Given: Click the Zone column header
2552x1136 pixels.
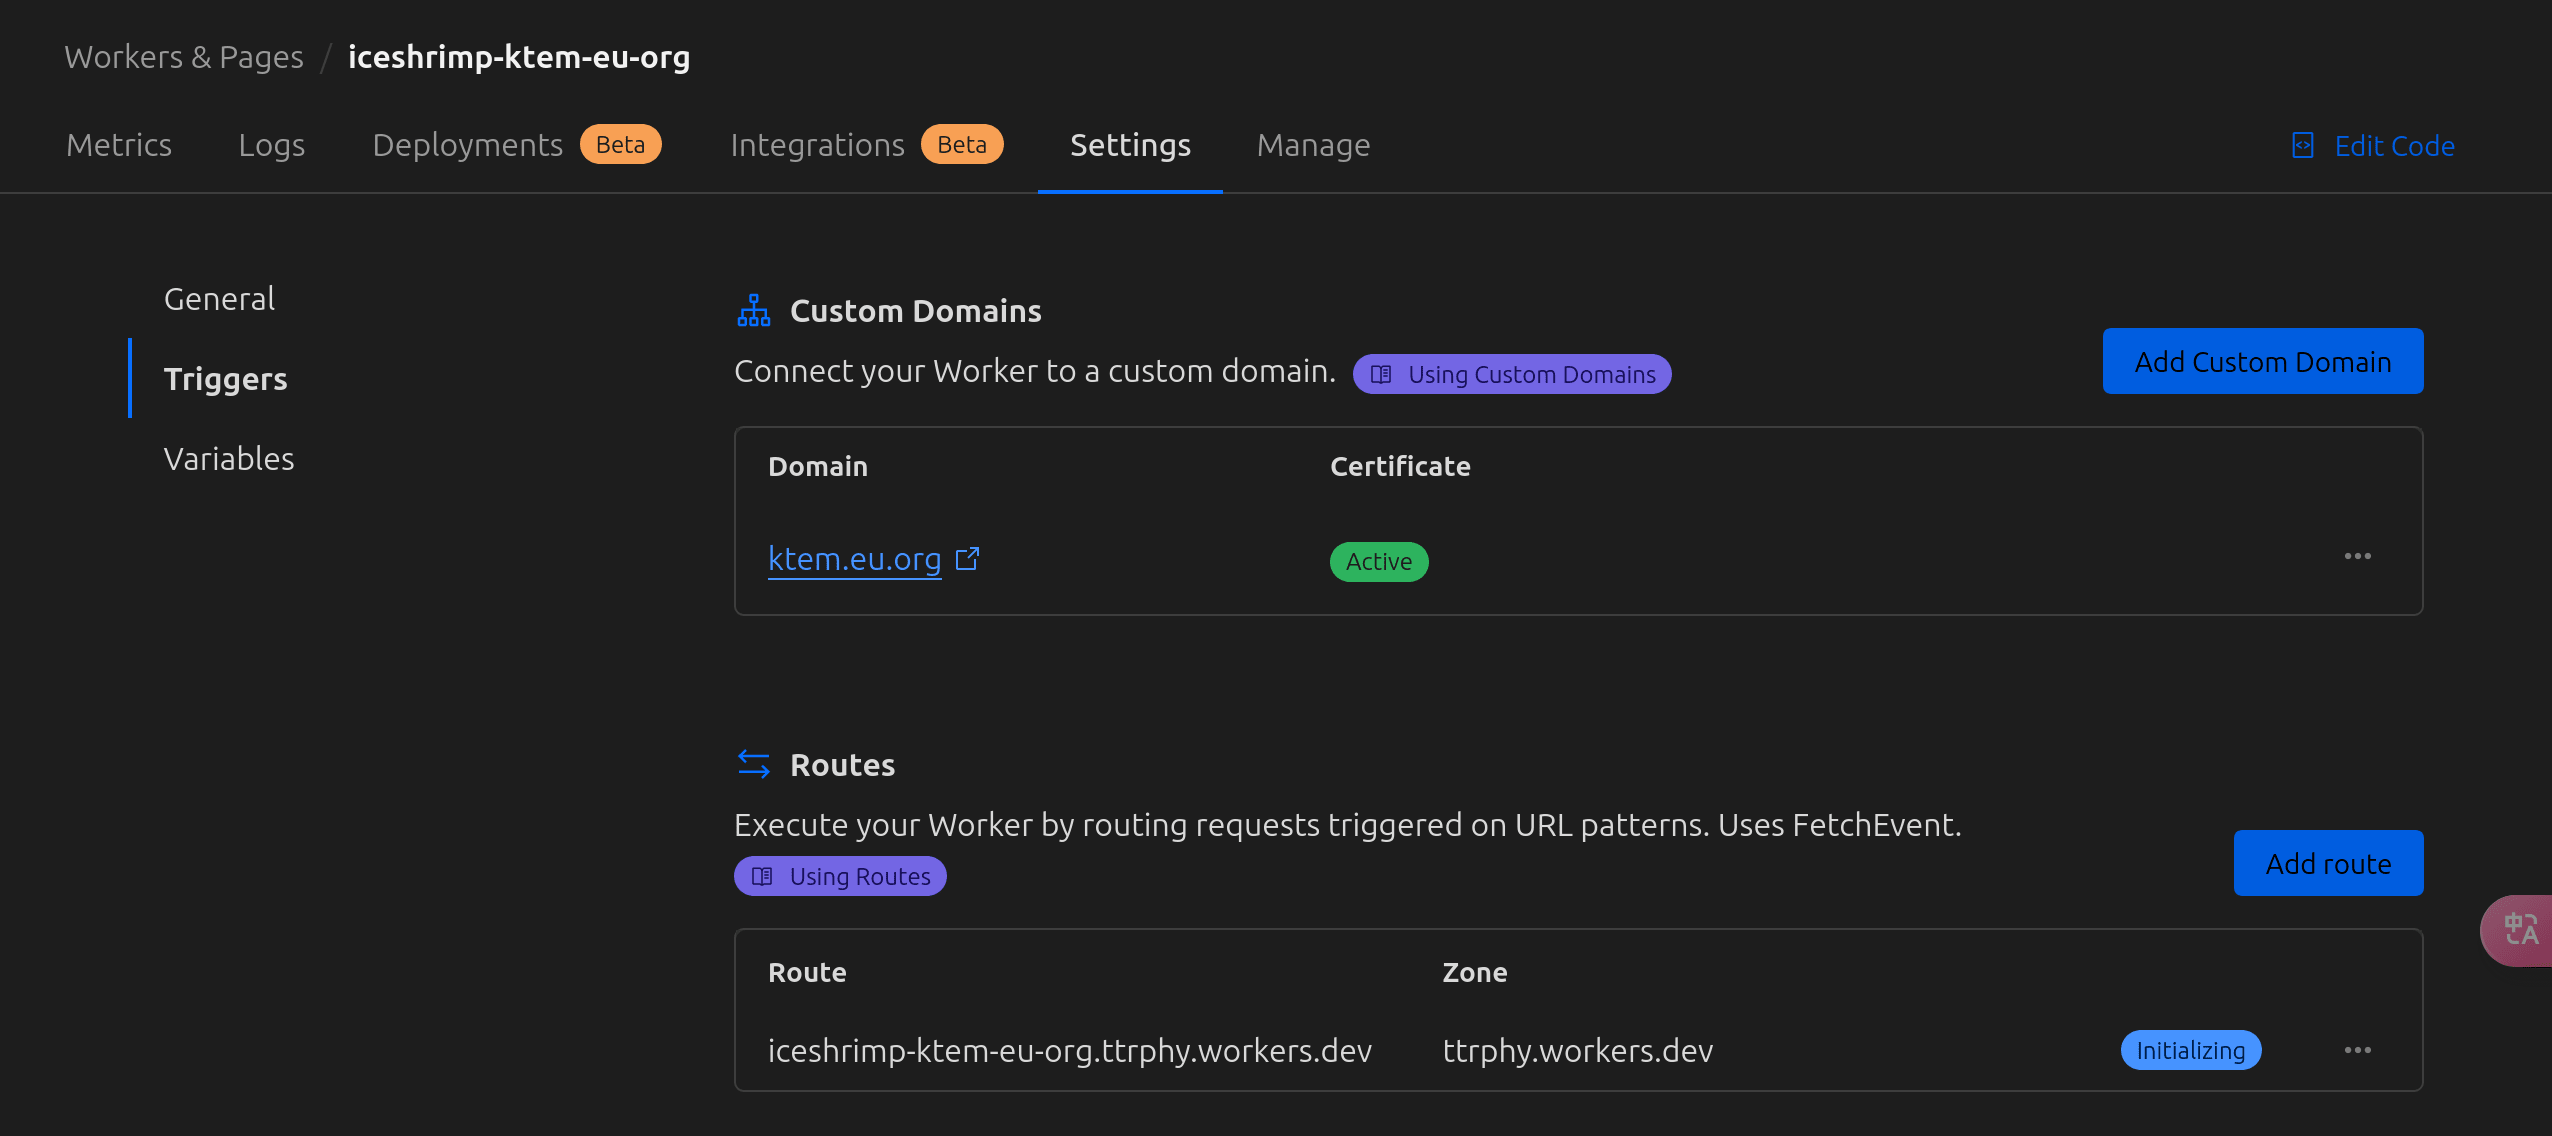Looking at the screenshot, I should (x=1475, y=972).
